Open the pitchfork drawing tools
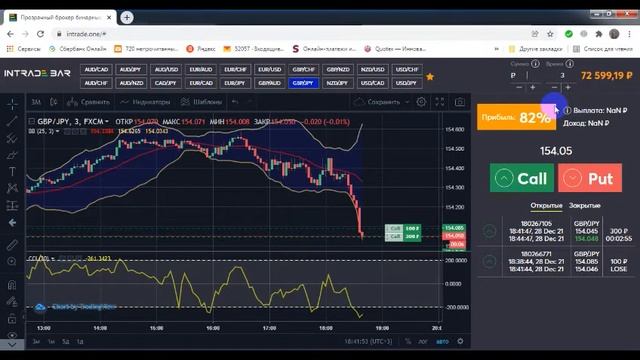Image resolution: width=640 pixels, height=360 pixels. (x=12, y=138)
